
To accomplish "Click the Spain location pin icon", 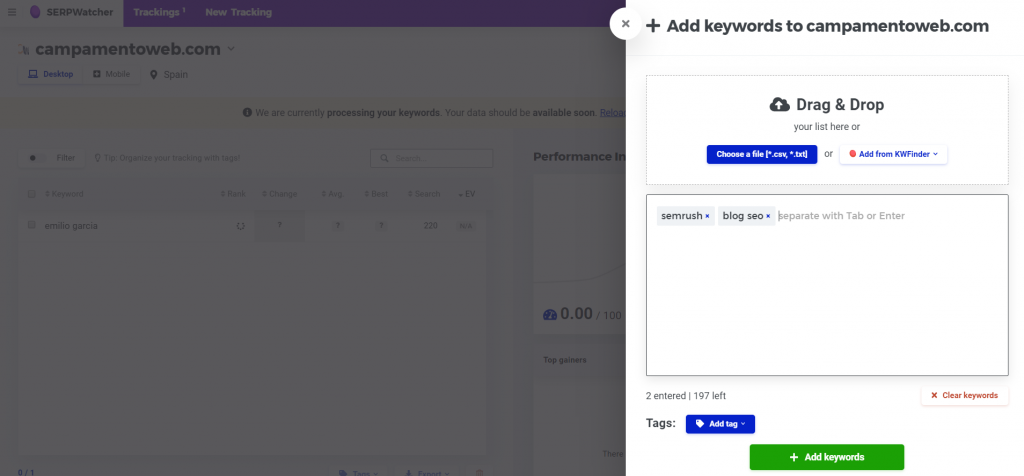I will tap(154, 74).
